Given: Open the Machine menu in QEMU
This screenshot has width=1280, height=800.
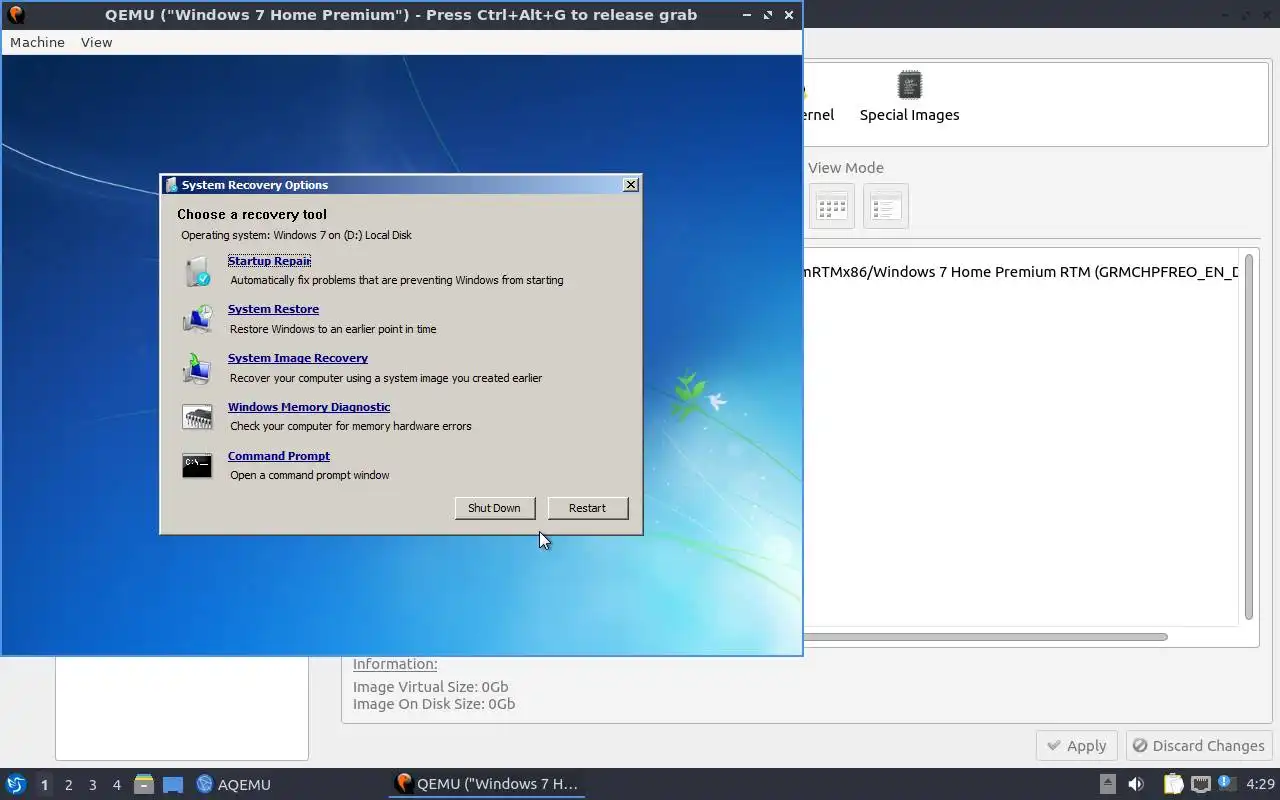Looking at the screenshot, I should 37,42.
